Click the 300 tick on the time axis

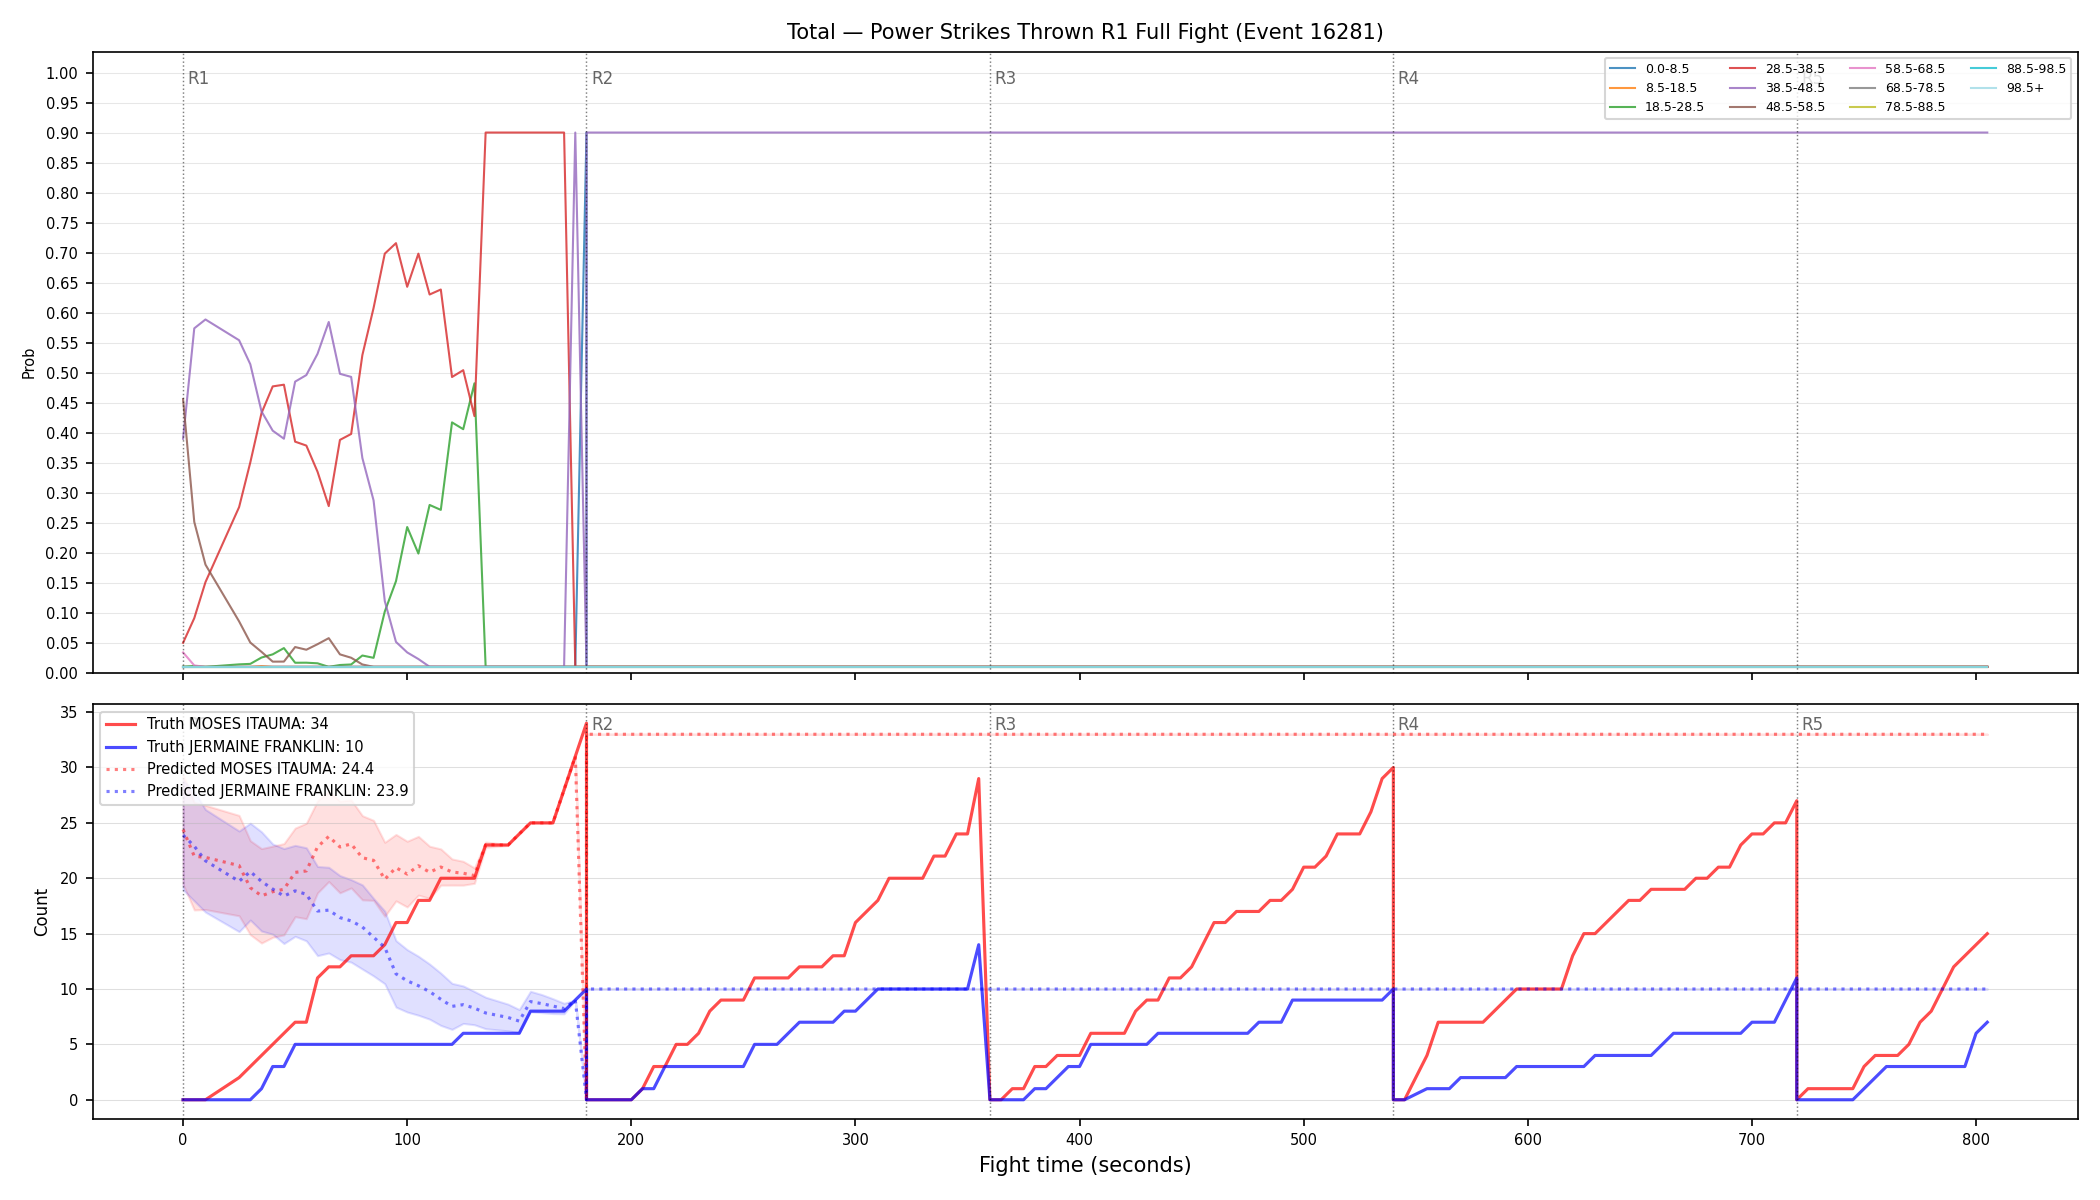[855, 1139]
